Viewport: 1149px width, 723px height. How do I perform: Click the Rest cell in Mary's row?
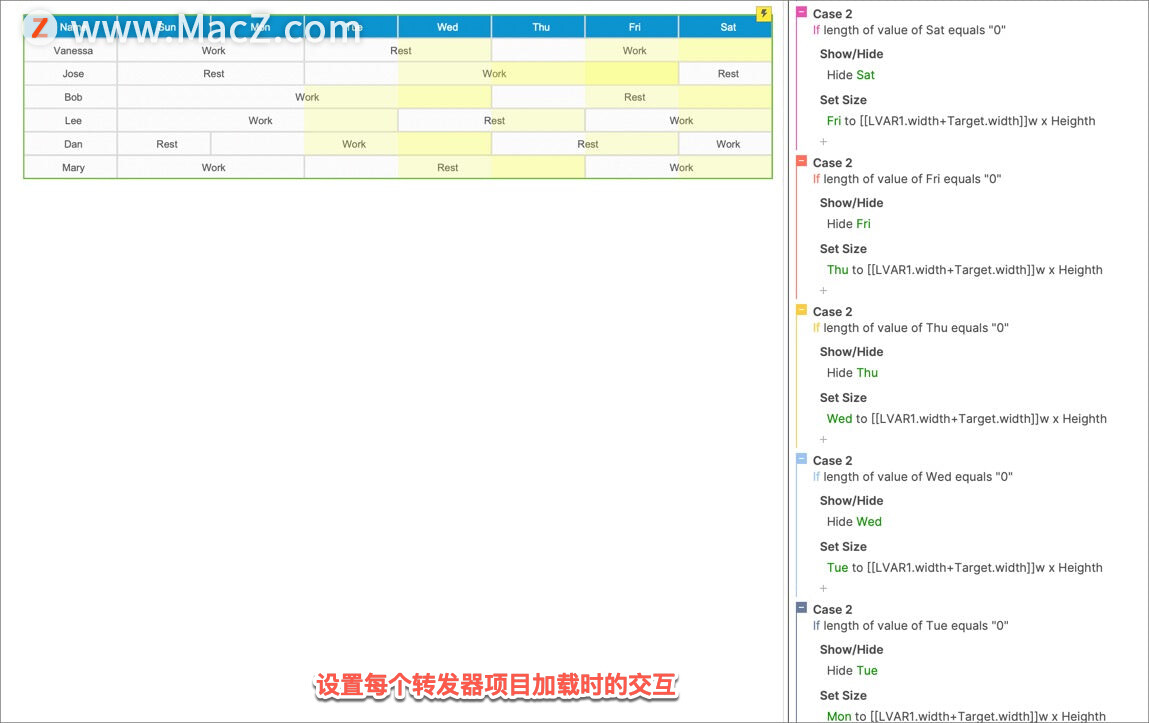tap(447, 167)
